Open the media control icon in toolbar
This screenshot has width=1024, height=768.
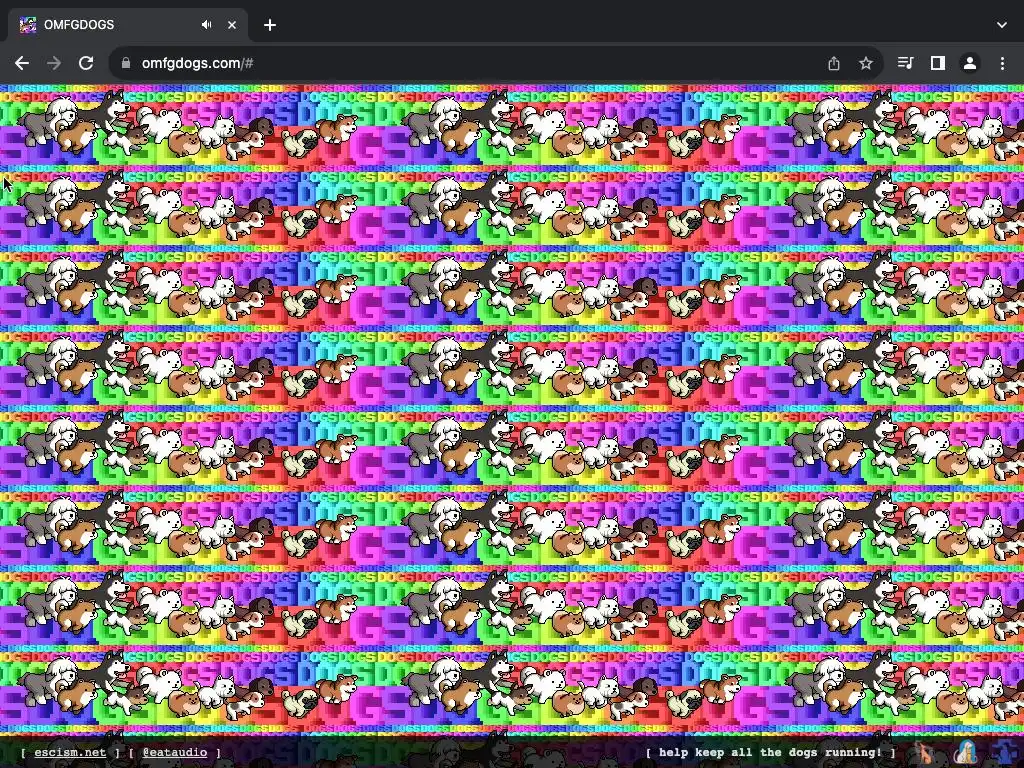906,63
